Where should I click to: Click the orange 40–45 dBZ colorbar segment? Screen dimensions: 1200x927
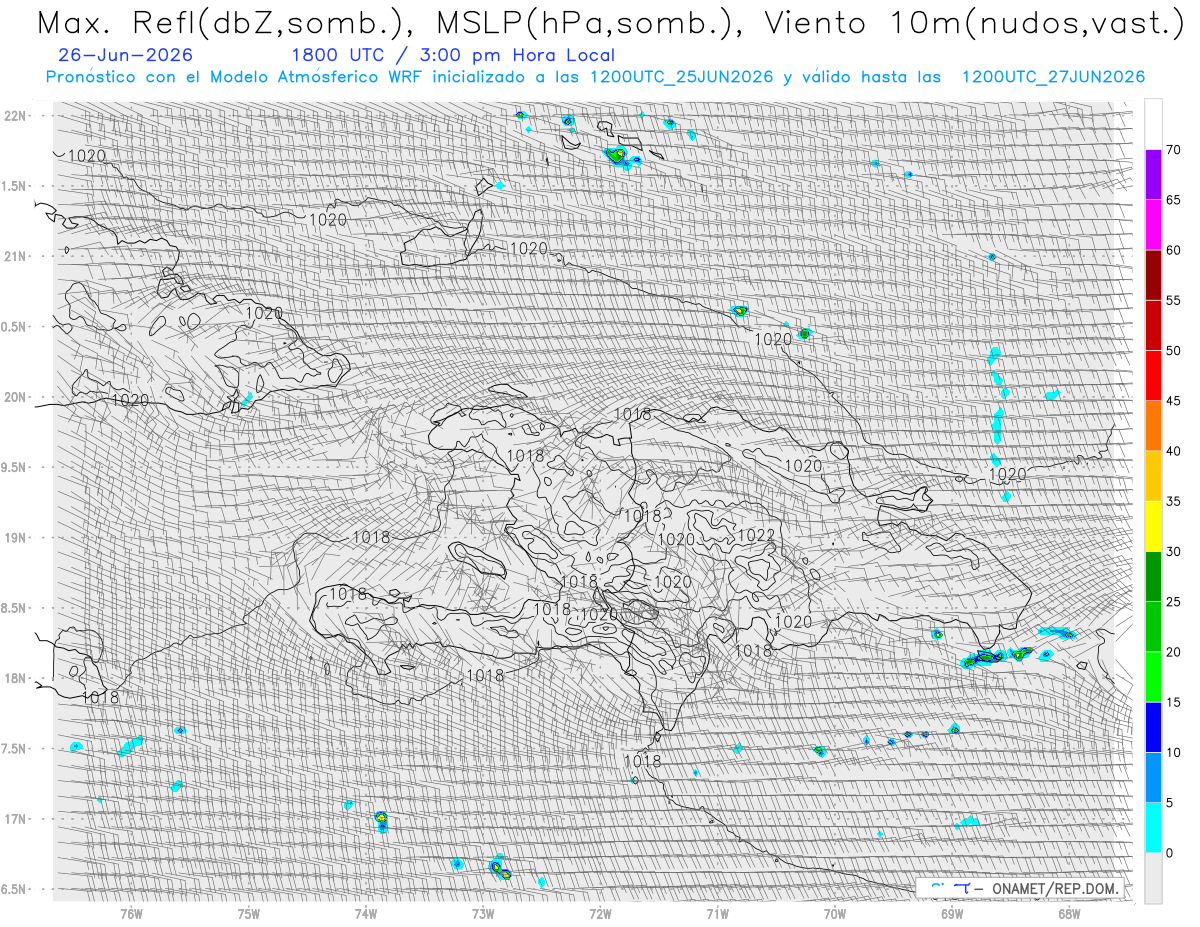pyautogui.click(x=1153, y=425)
